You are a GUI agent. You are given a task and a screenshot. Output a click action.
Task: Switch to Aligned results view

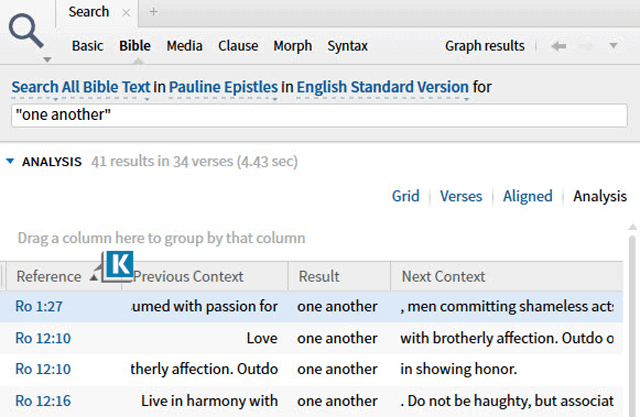click(x=527, y=196)
